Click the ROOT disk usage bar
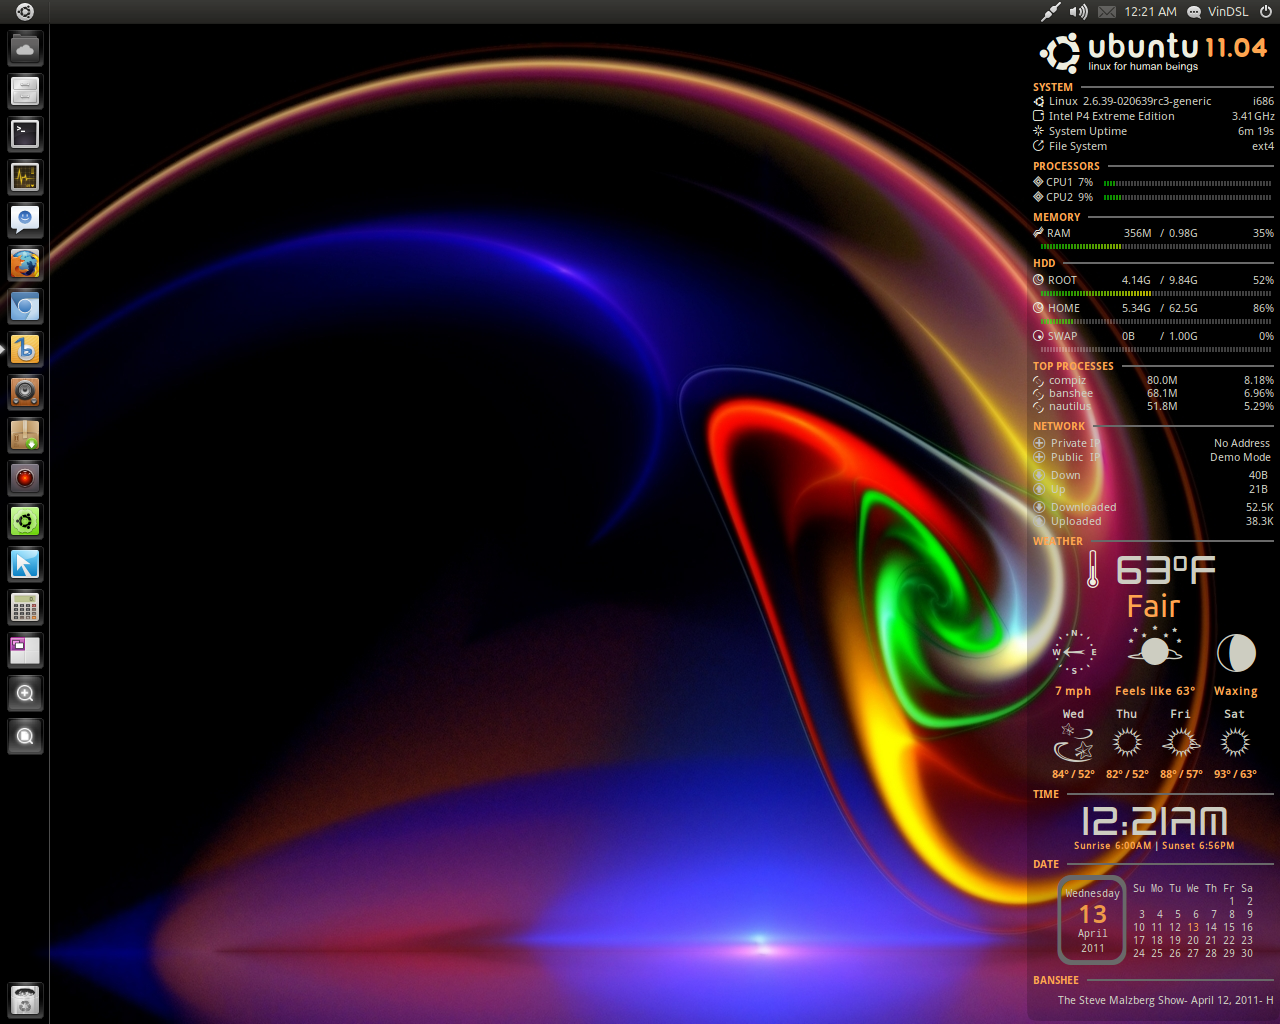The height and width of the screenshot is (1024, 1280). click(1156, 294)
